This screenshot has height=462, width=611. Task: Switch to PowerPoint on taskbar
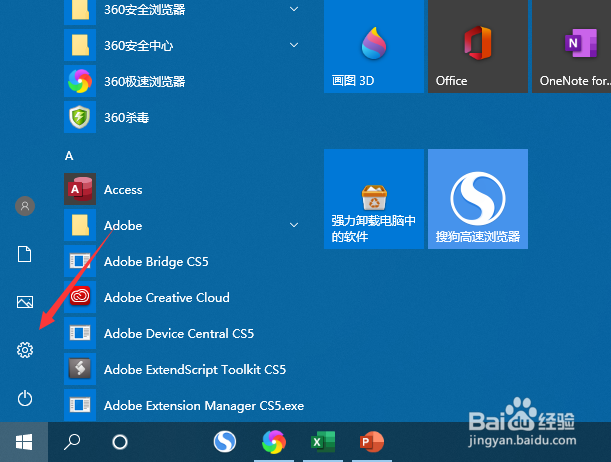[x=372, y=442]
